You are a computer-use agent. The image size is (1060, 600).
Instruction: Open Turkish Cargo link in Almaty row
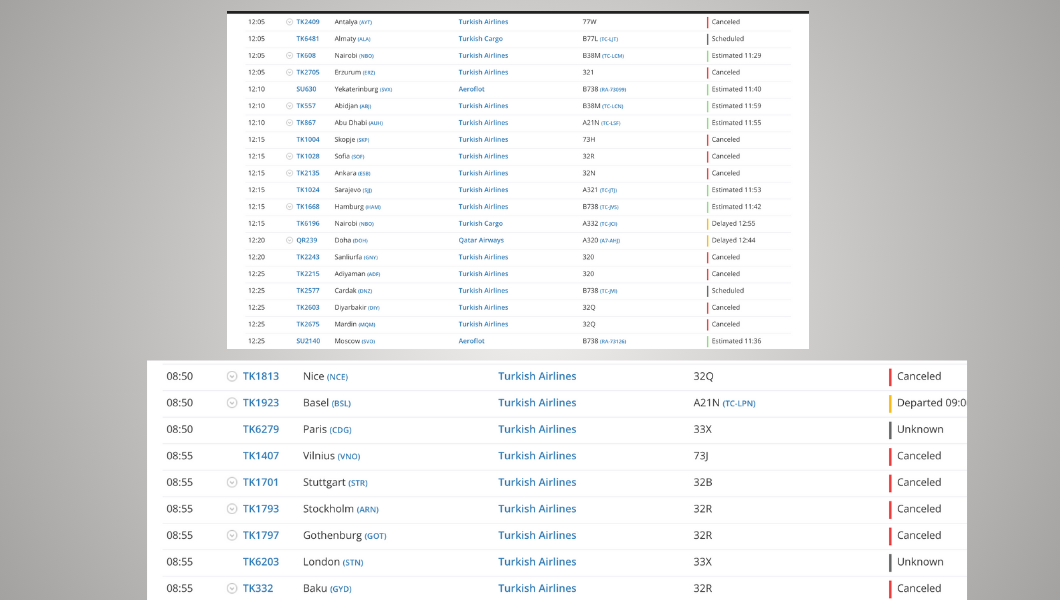tap(481, 39)
